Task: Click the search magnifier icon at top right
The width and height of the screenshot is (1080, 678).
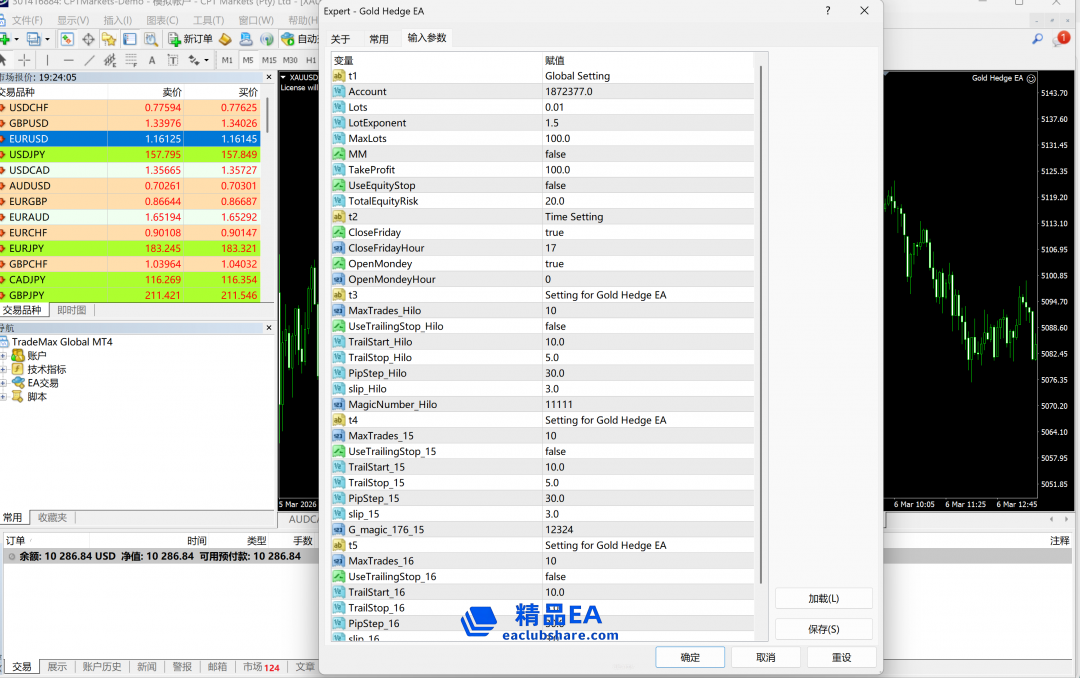Action: coord(1037,39)
